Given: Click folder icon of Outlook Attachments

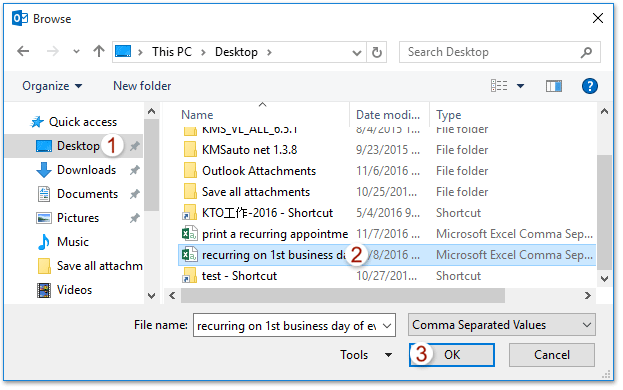Looking at the screenshot, I should click(190, 171).
